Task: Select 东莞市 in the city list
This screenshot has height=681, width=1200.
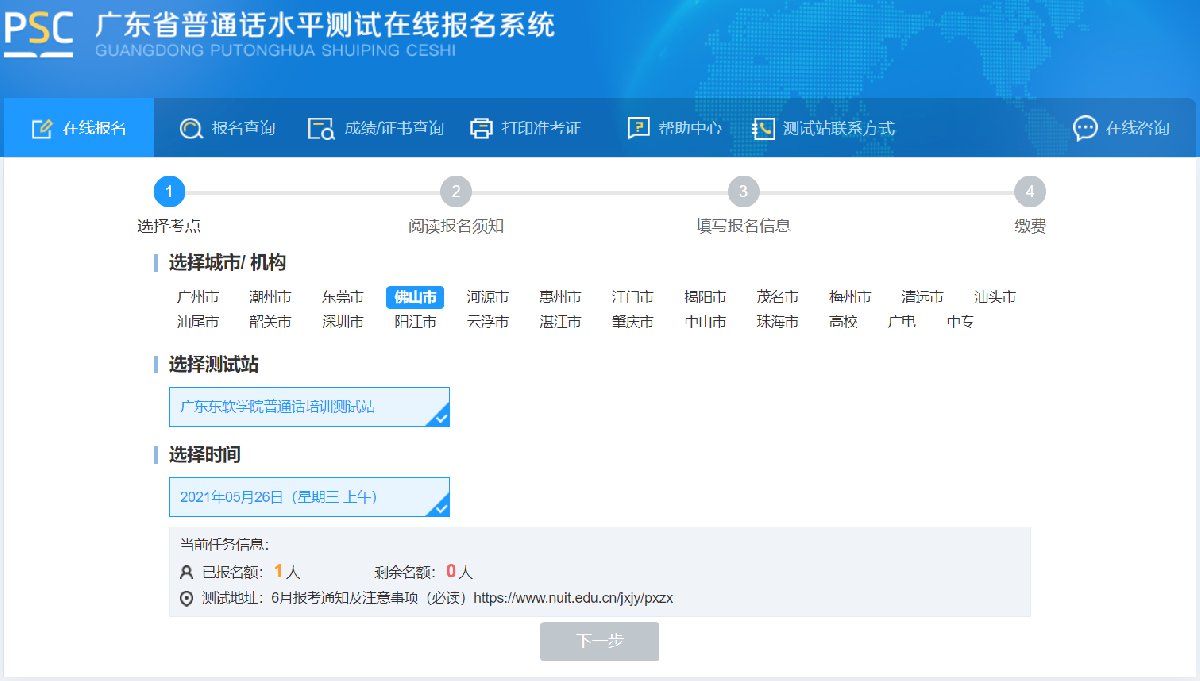Action: coord(343,297)
